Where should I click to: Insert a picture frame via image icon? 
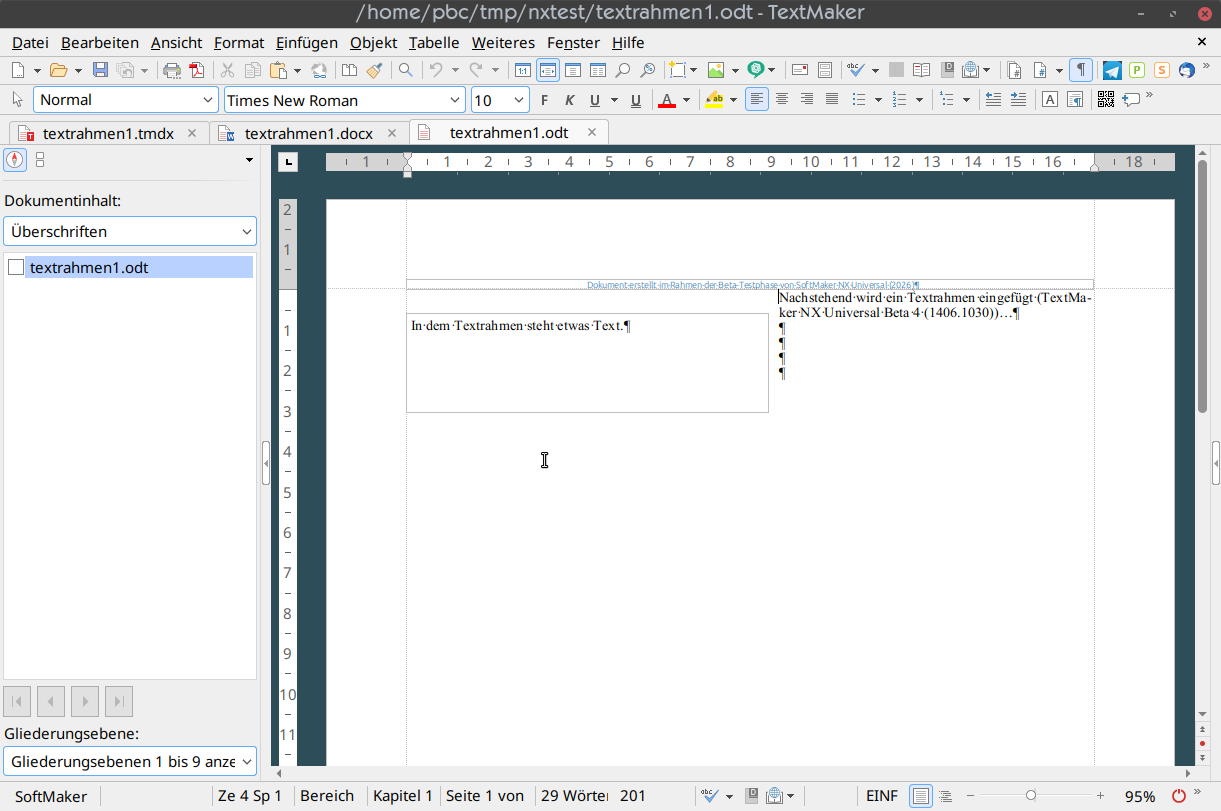(x=716, y=70)
